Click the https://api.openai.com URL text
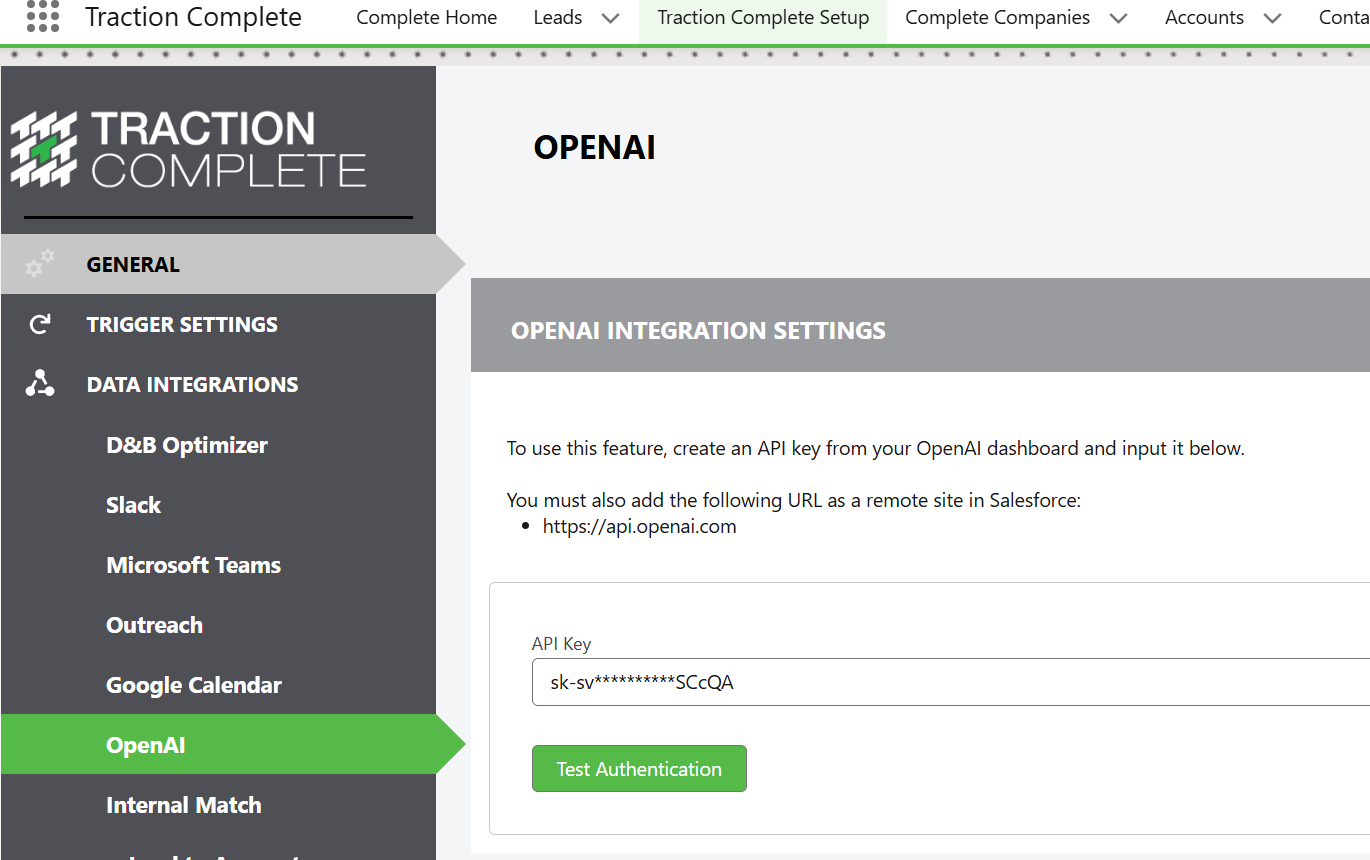This screenshot has height=860, width=1370. pyautogui.click(x=640, y=526)
